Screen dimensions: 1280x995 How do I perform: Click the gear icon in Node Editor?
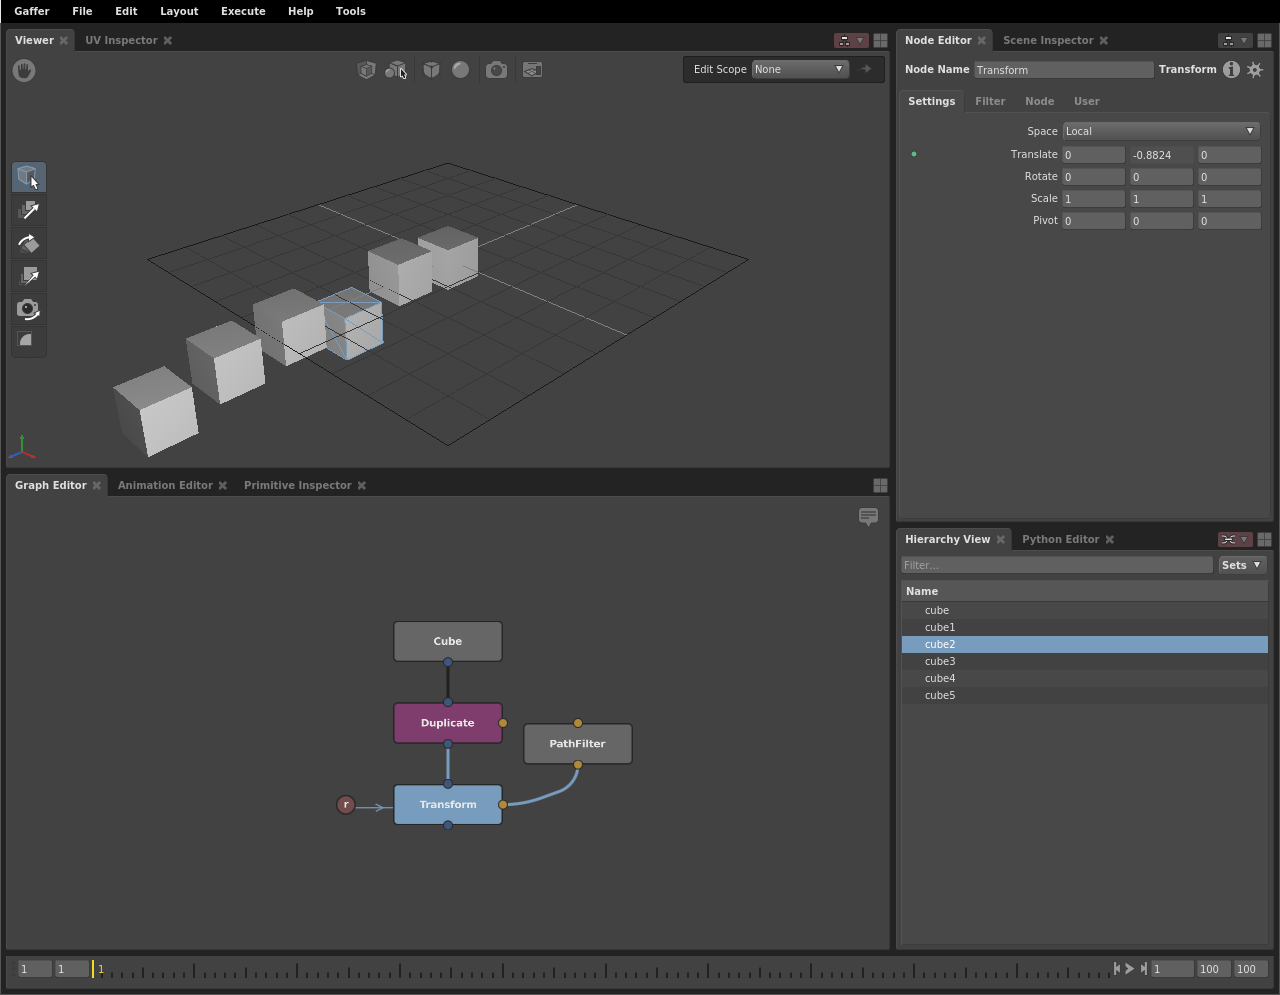point(1255,70)
